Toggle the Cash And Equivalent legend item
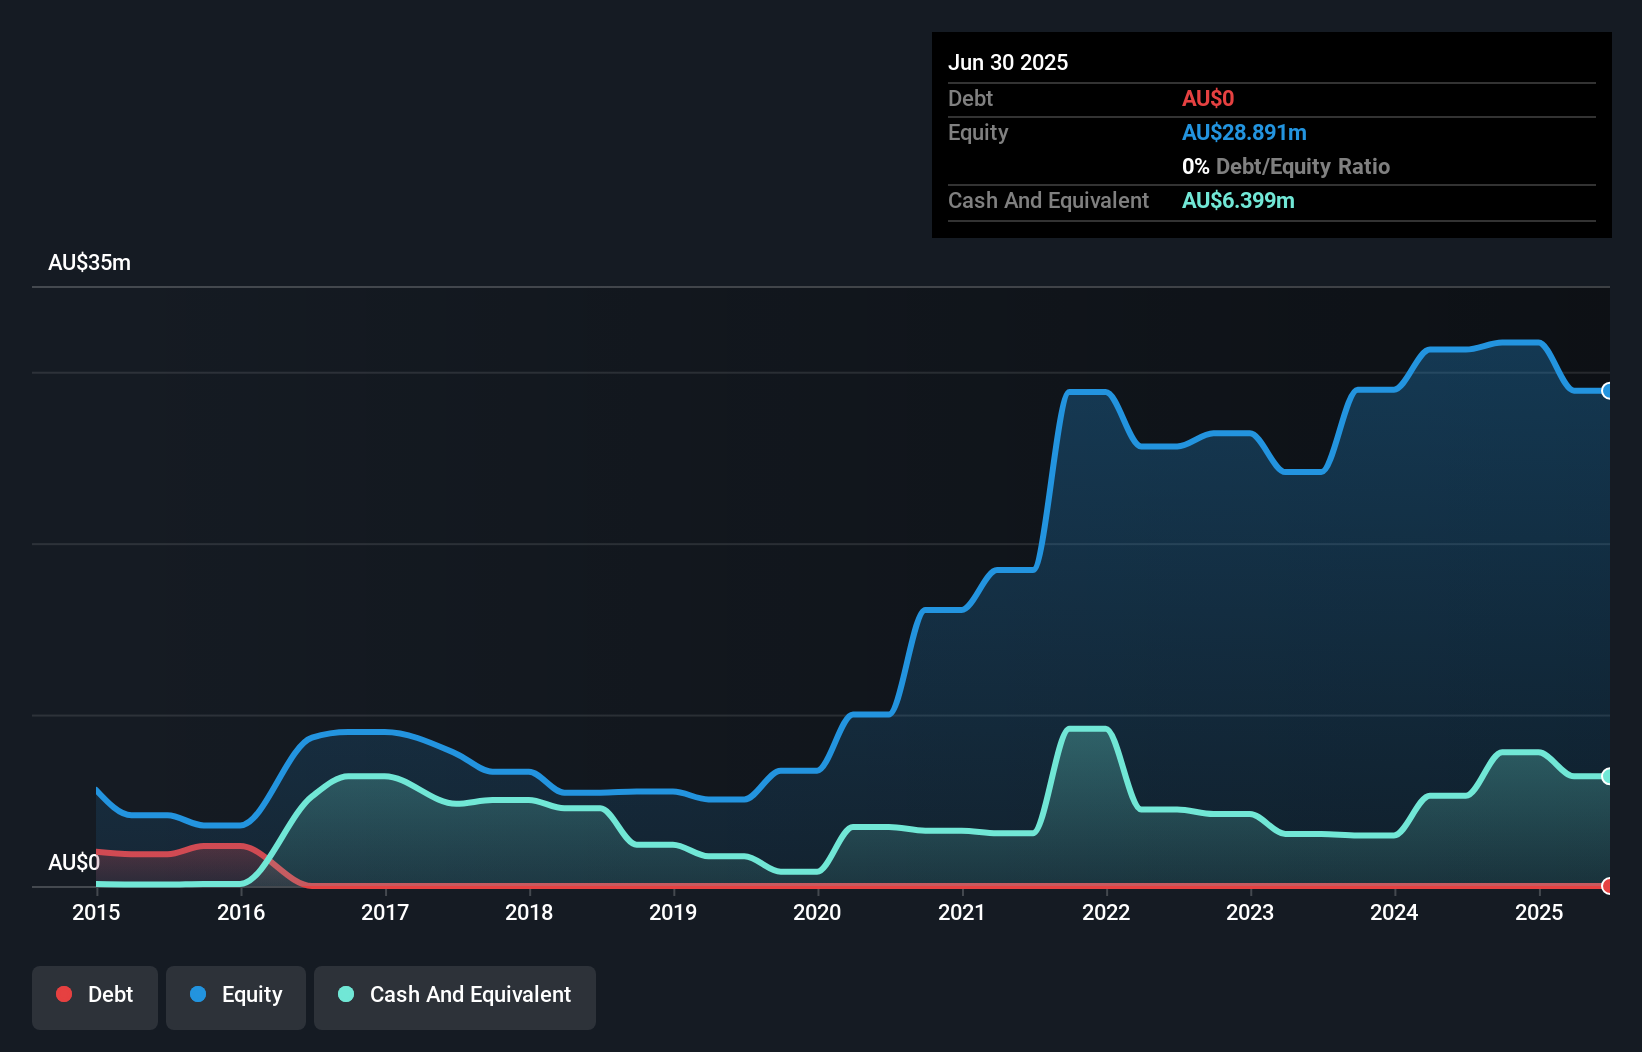1642x1052 pixels. pos(455,995)
